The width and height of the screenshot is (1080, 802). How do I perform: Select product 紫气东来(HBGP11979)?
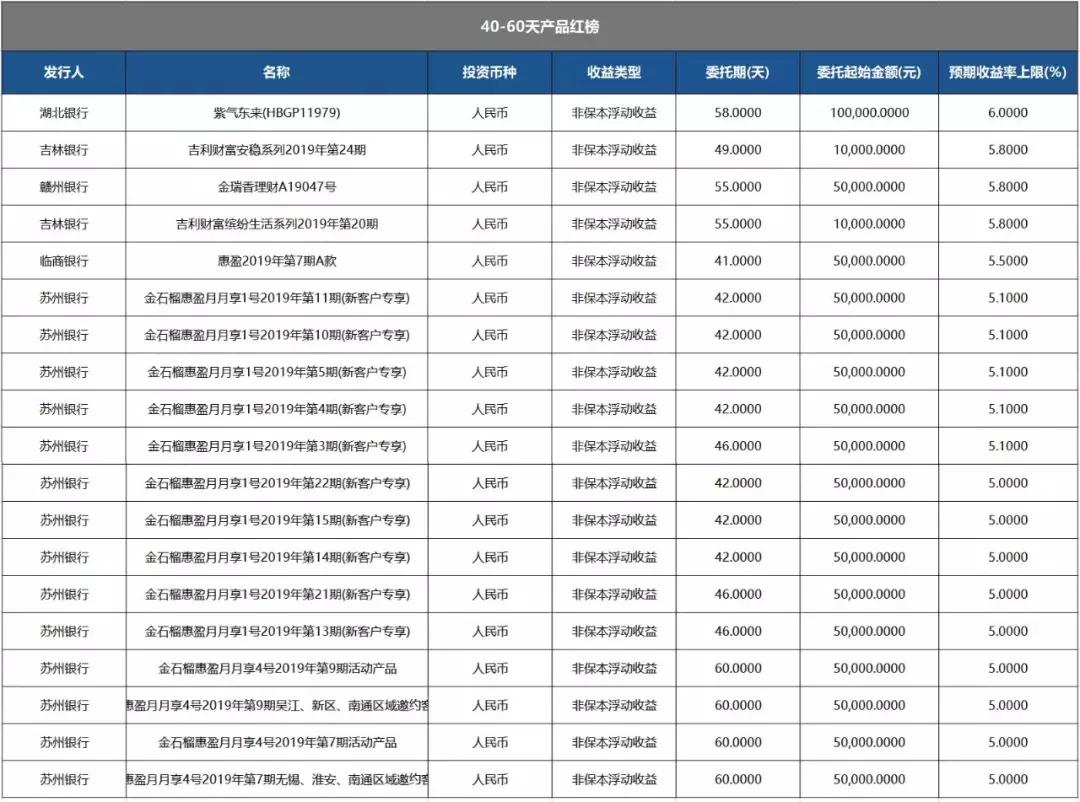(277, 113)
